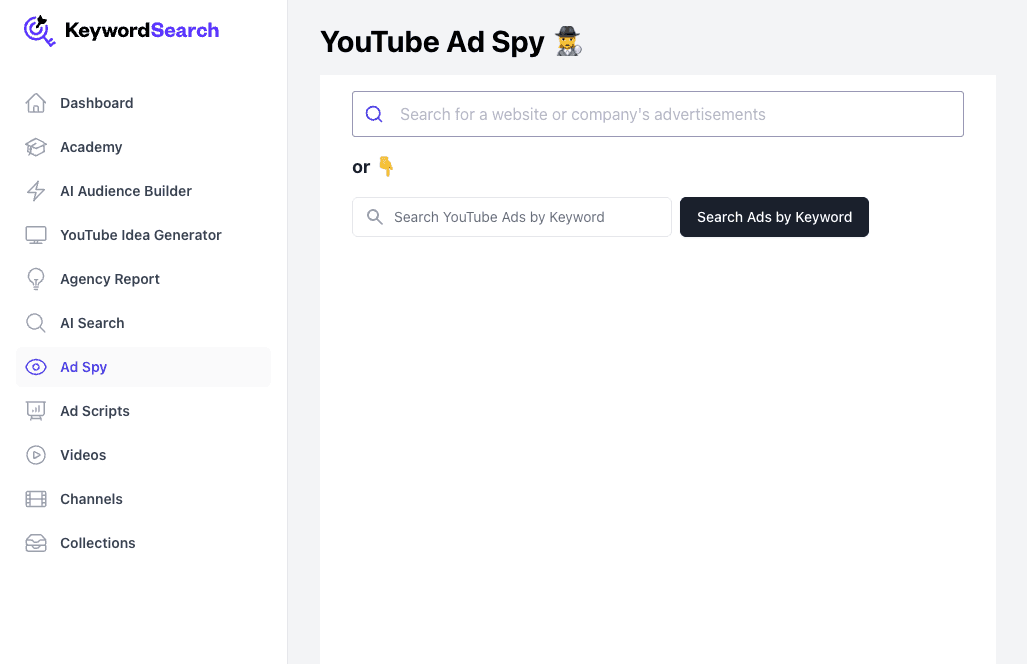Click the Channels filmstrip icon

36,499
